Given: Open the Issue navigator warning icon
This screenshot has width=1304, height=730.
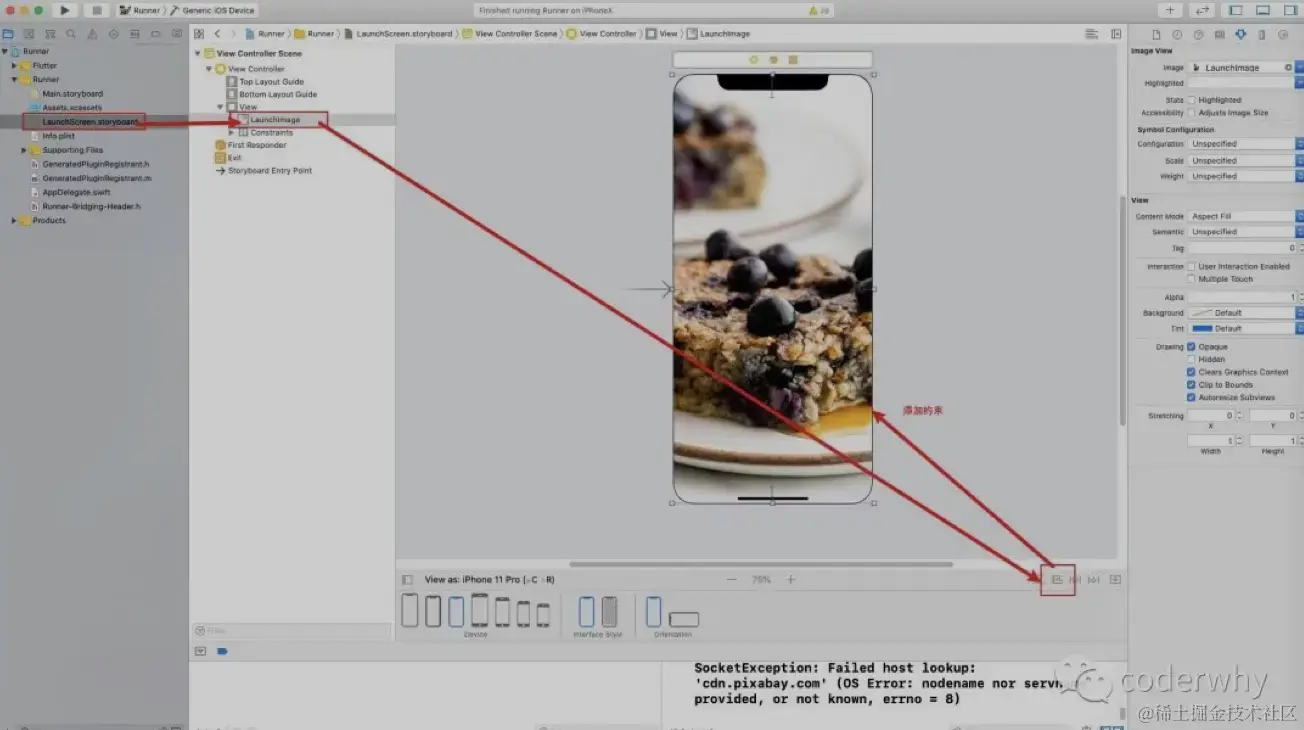Looking at the screenshot, I should pyautogui.click(x=92, y=34).
